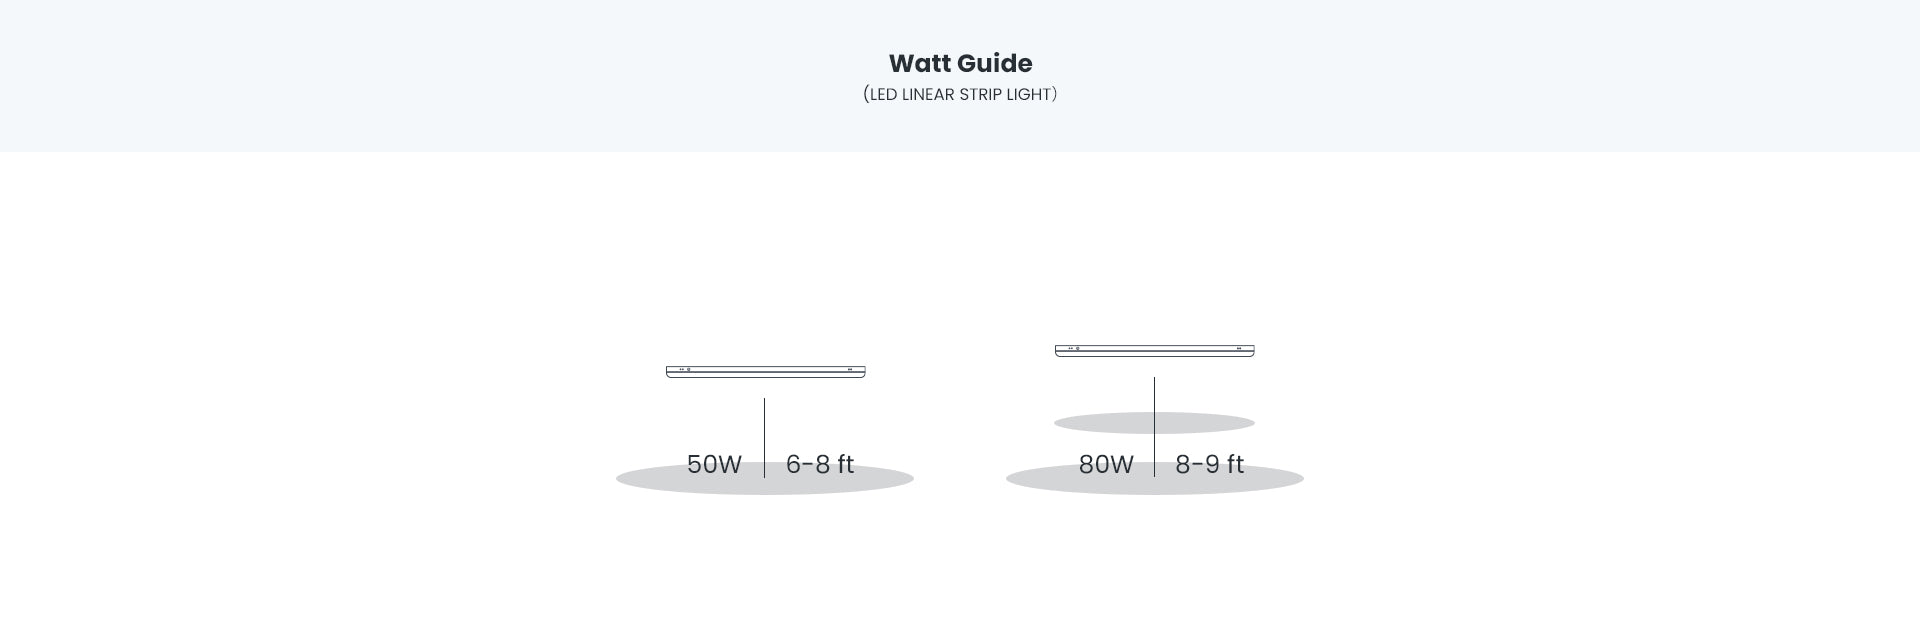Click the light blue header banner background
The height and width of the screenshot is (621, 1920).
click(x=400, y=75)
